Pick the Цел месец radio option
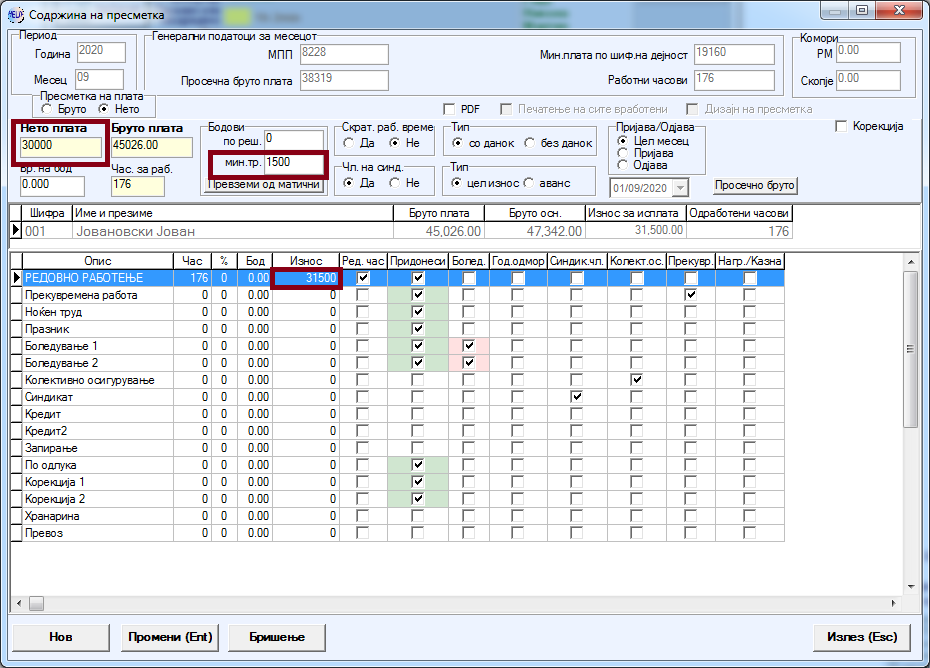Image resolution: width=930 pixels, height=668 pixels. pyautogui.click(x=622, y=141)
